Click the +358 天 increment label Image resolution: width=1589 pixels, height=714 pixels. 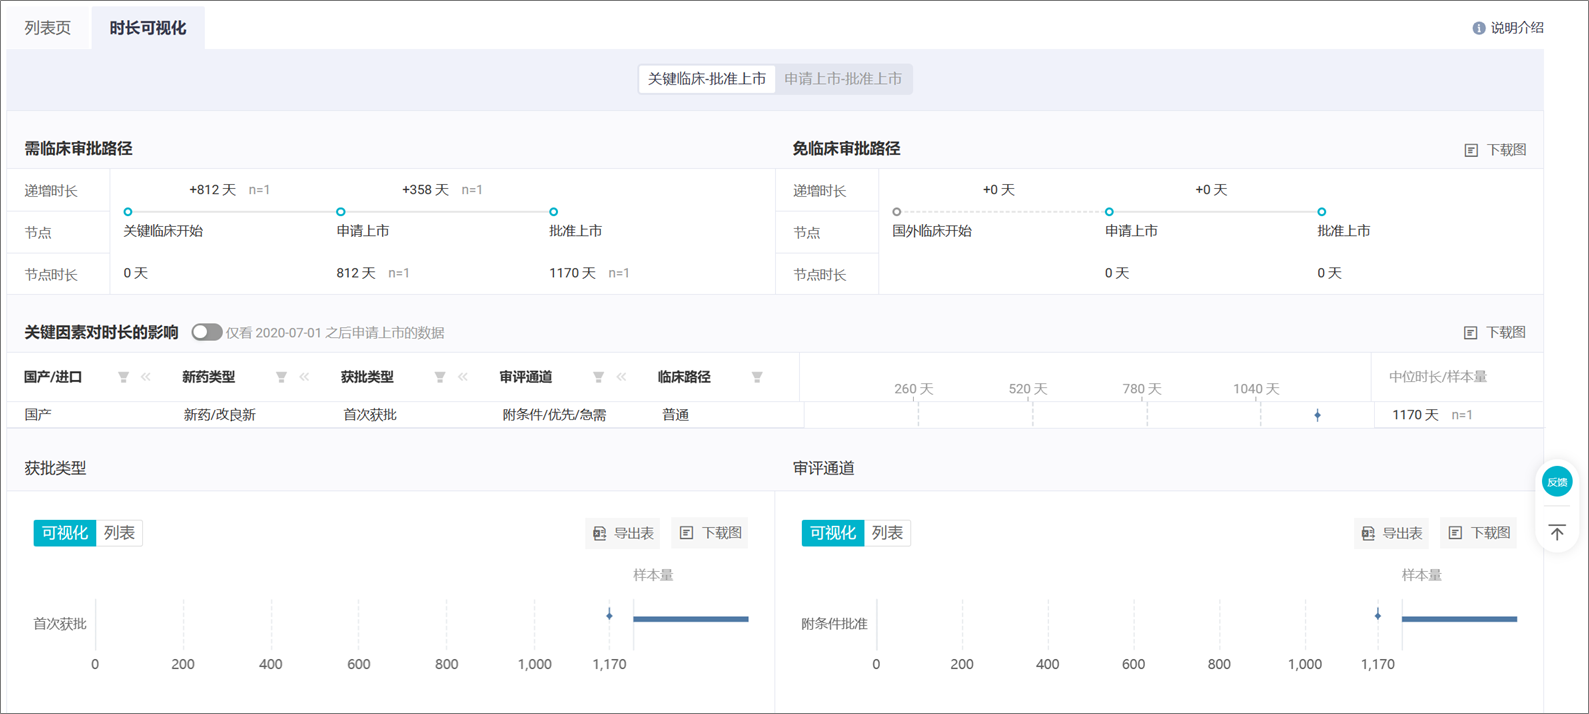(425, 190)
